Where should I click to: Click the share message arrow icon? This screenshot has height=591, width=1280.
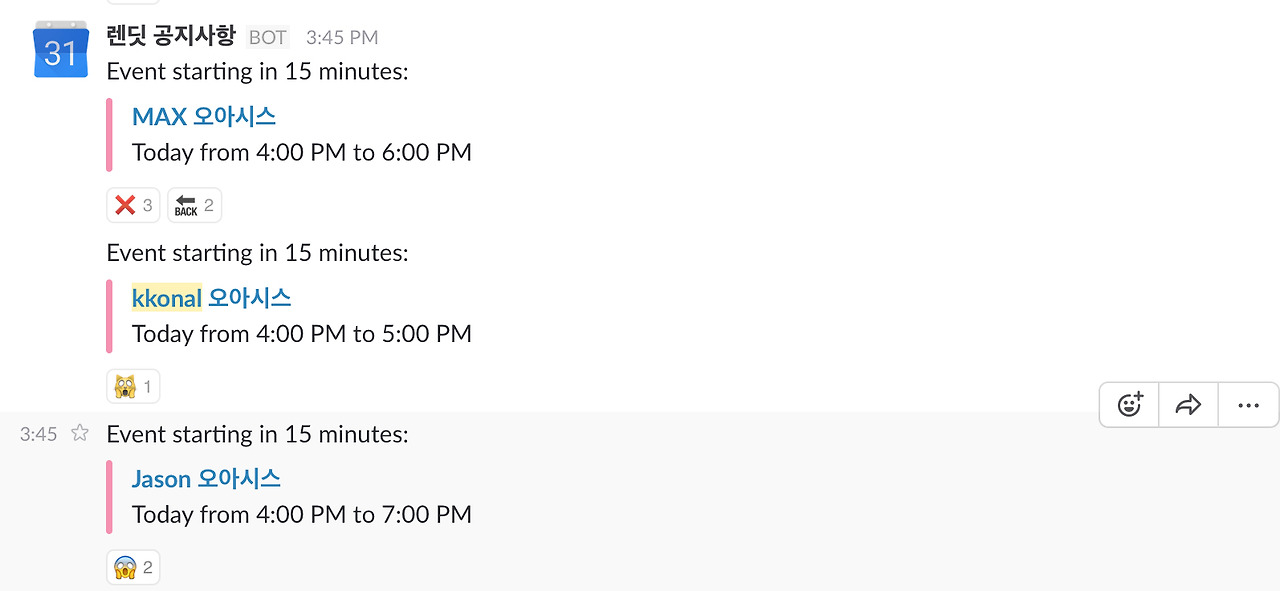(1188, 405)
